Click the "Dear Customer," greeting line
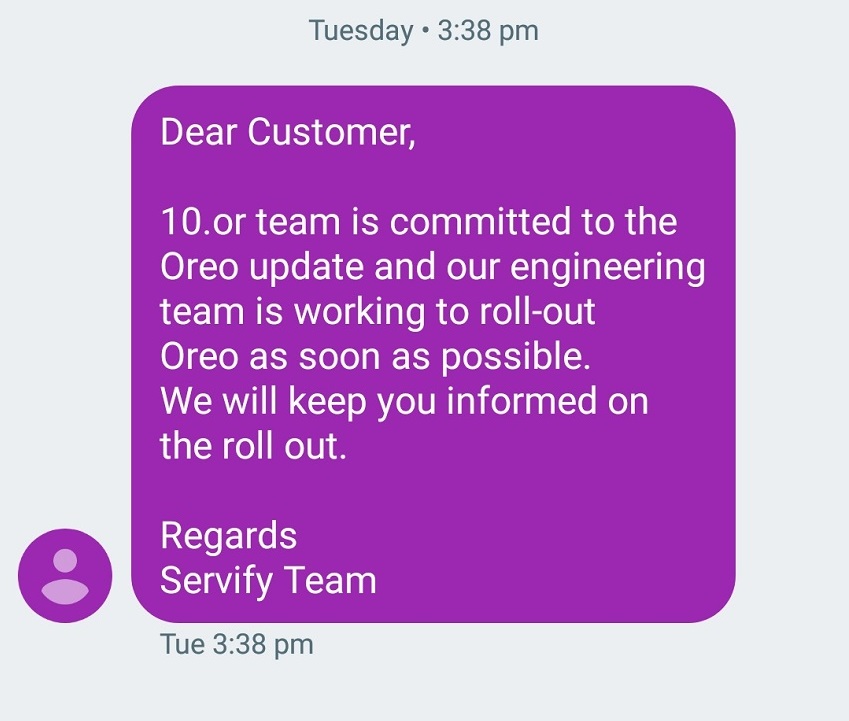Image resolution: width=849 pixels, height=721 pixels. pos(287,133)
